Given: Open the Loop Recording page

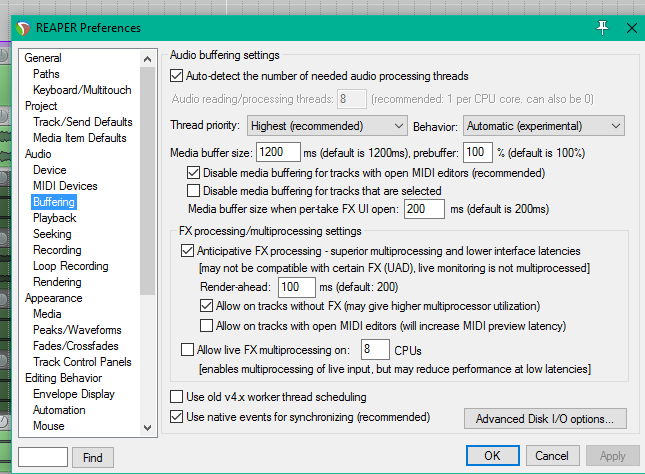Looking at the screenshot, I should coord(71,266).
